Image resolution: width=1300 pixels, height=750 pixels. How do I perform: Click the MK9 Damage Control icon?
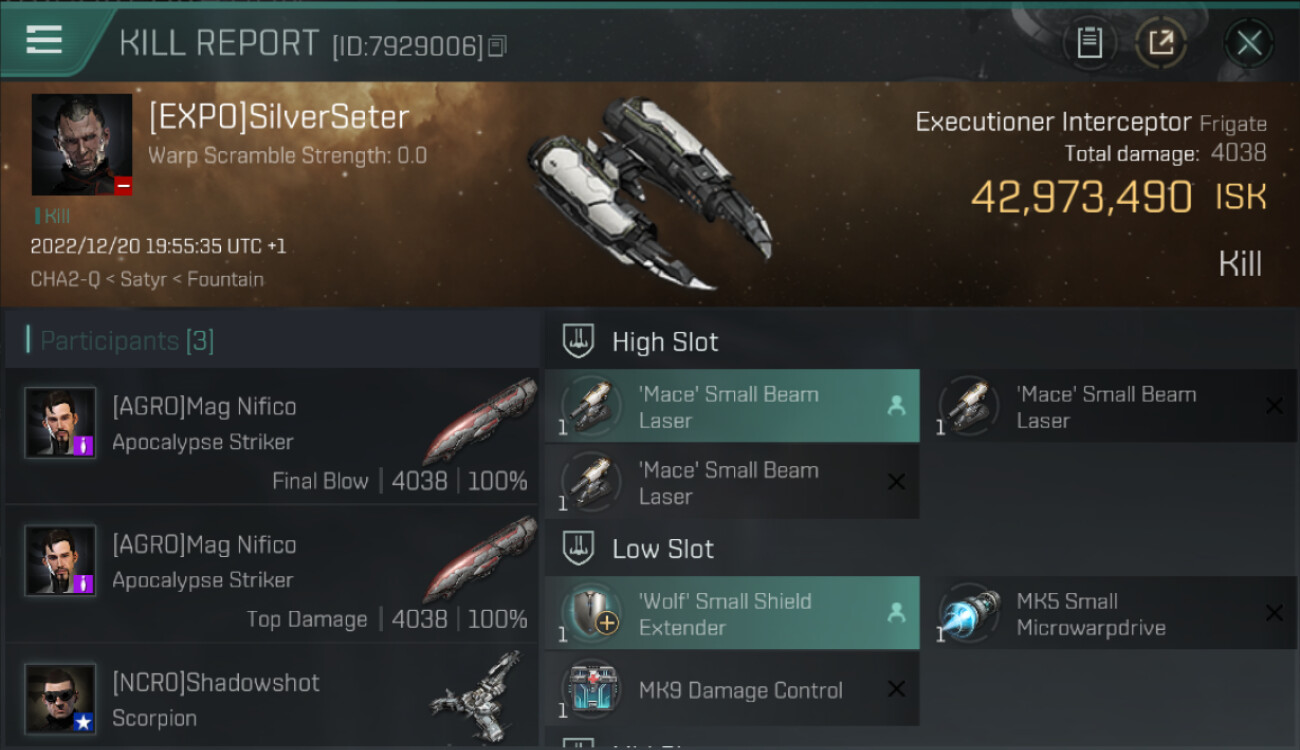click(591, 689)
